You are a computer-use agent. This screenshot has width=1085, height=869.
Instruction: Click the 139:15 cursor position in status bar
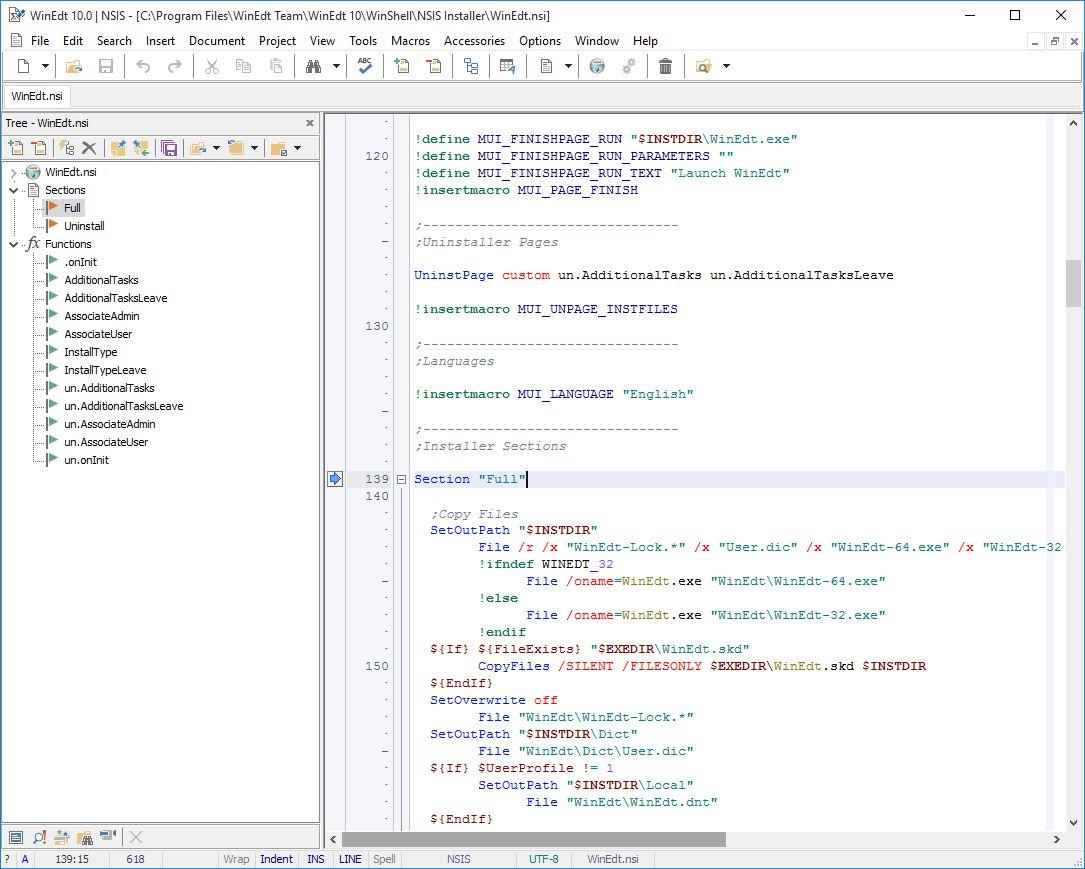72,859
